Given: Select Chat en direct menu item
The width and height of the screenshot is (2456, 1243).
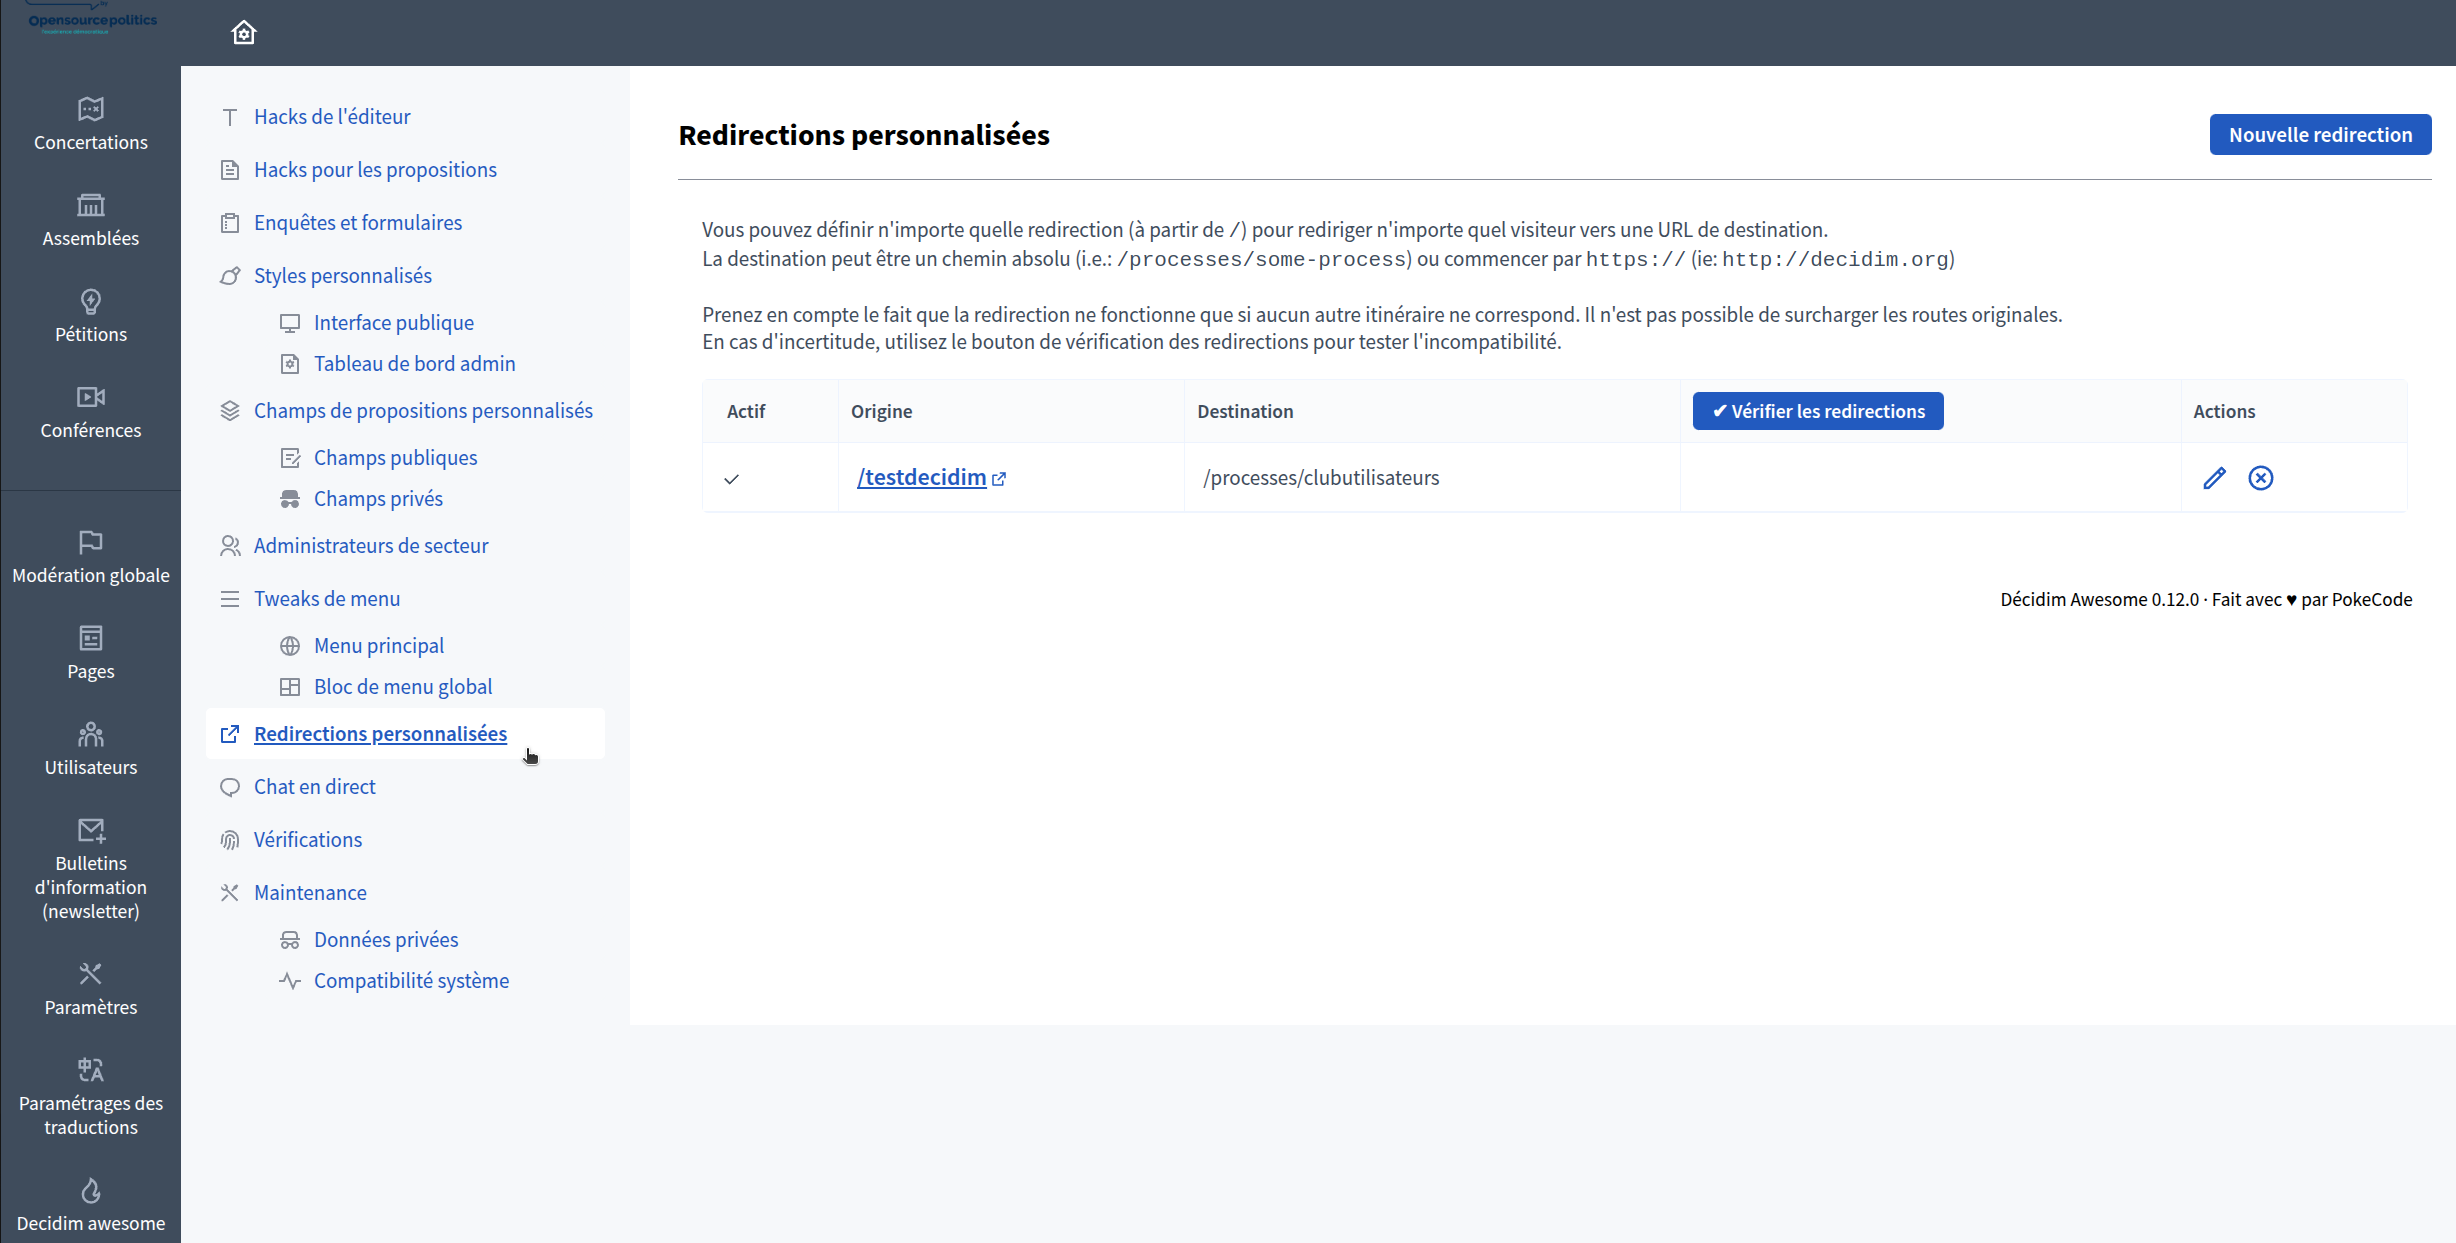Looking at the screenshot, I should [x=314, y=787].
